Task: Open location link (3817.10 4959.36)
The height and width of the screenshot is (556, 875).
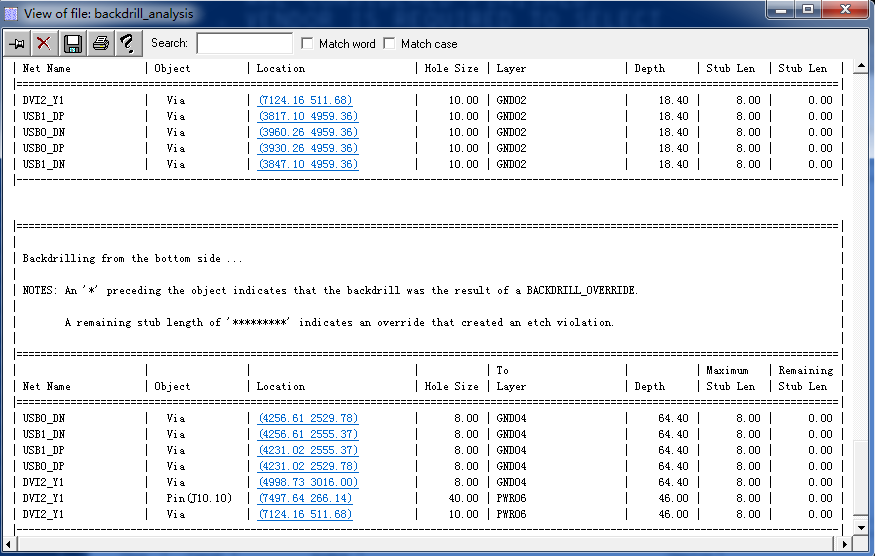Action: click(x=308, y=116)
